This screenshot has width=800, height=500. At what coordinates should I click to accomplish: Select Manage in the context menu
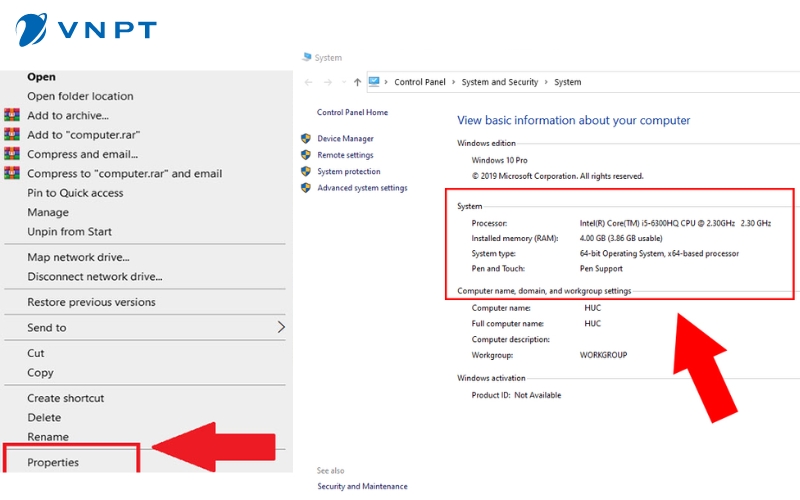(48, 212)
